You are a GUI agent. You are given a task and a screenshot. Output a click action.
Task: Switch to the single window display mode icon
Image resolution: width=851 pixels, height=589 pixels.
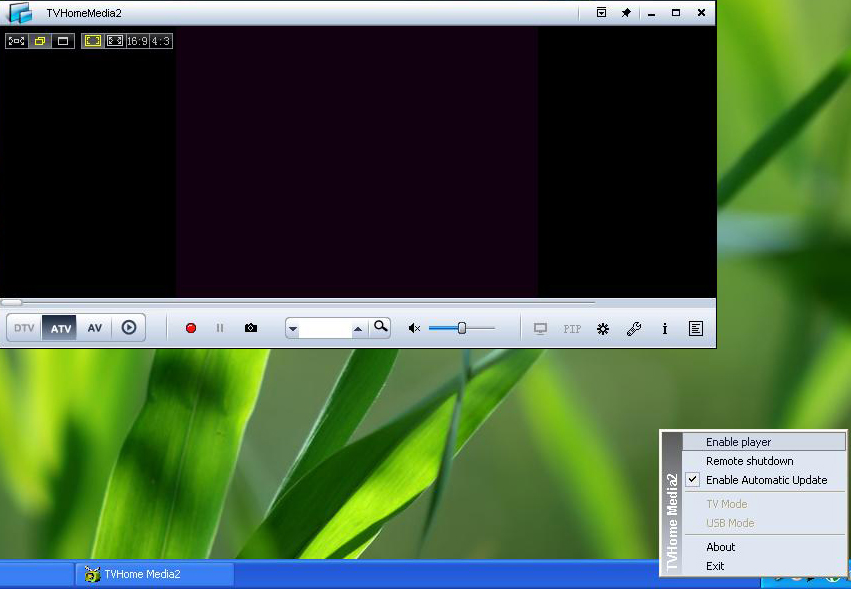63,41
